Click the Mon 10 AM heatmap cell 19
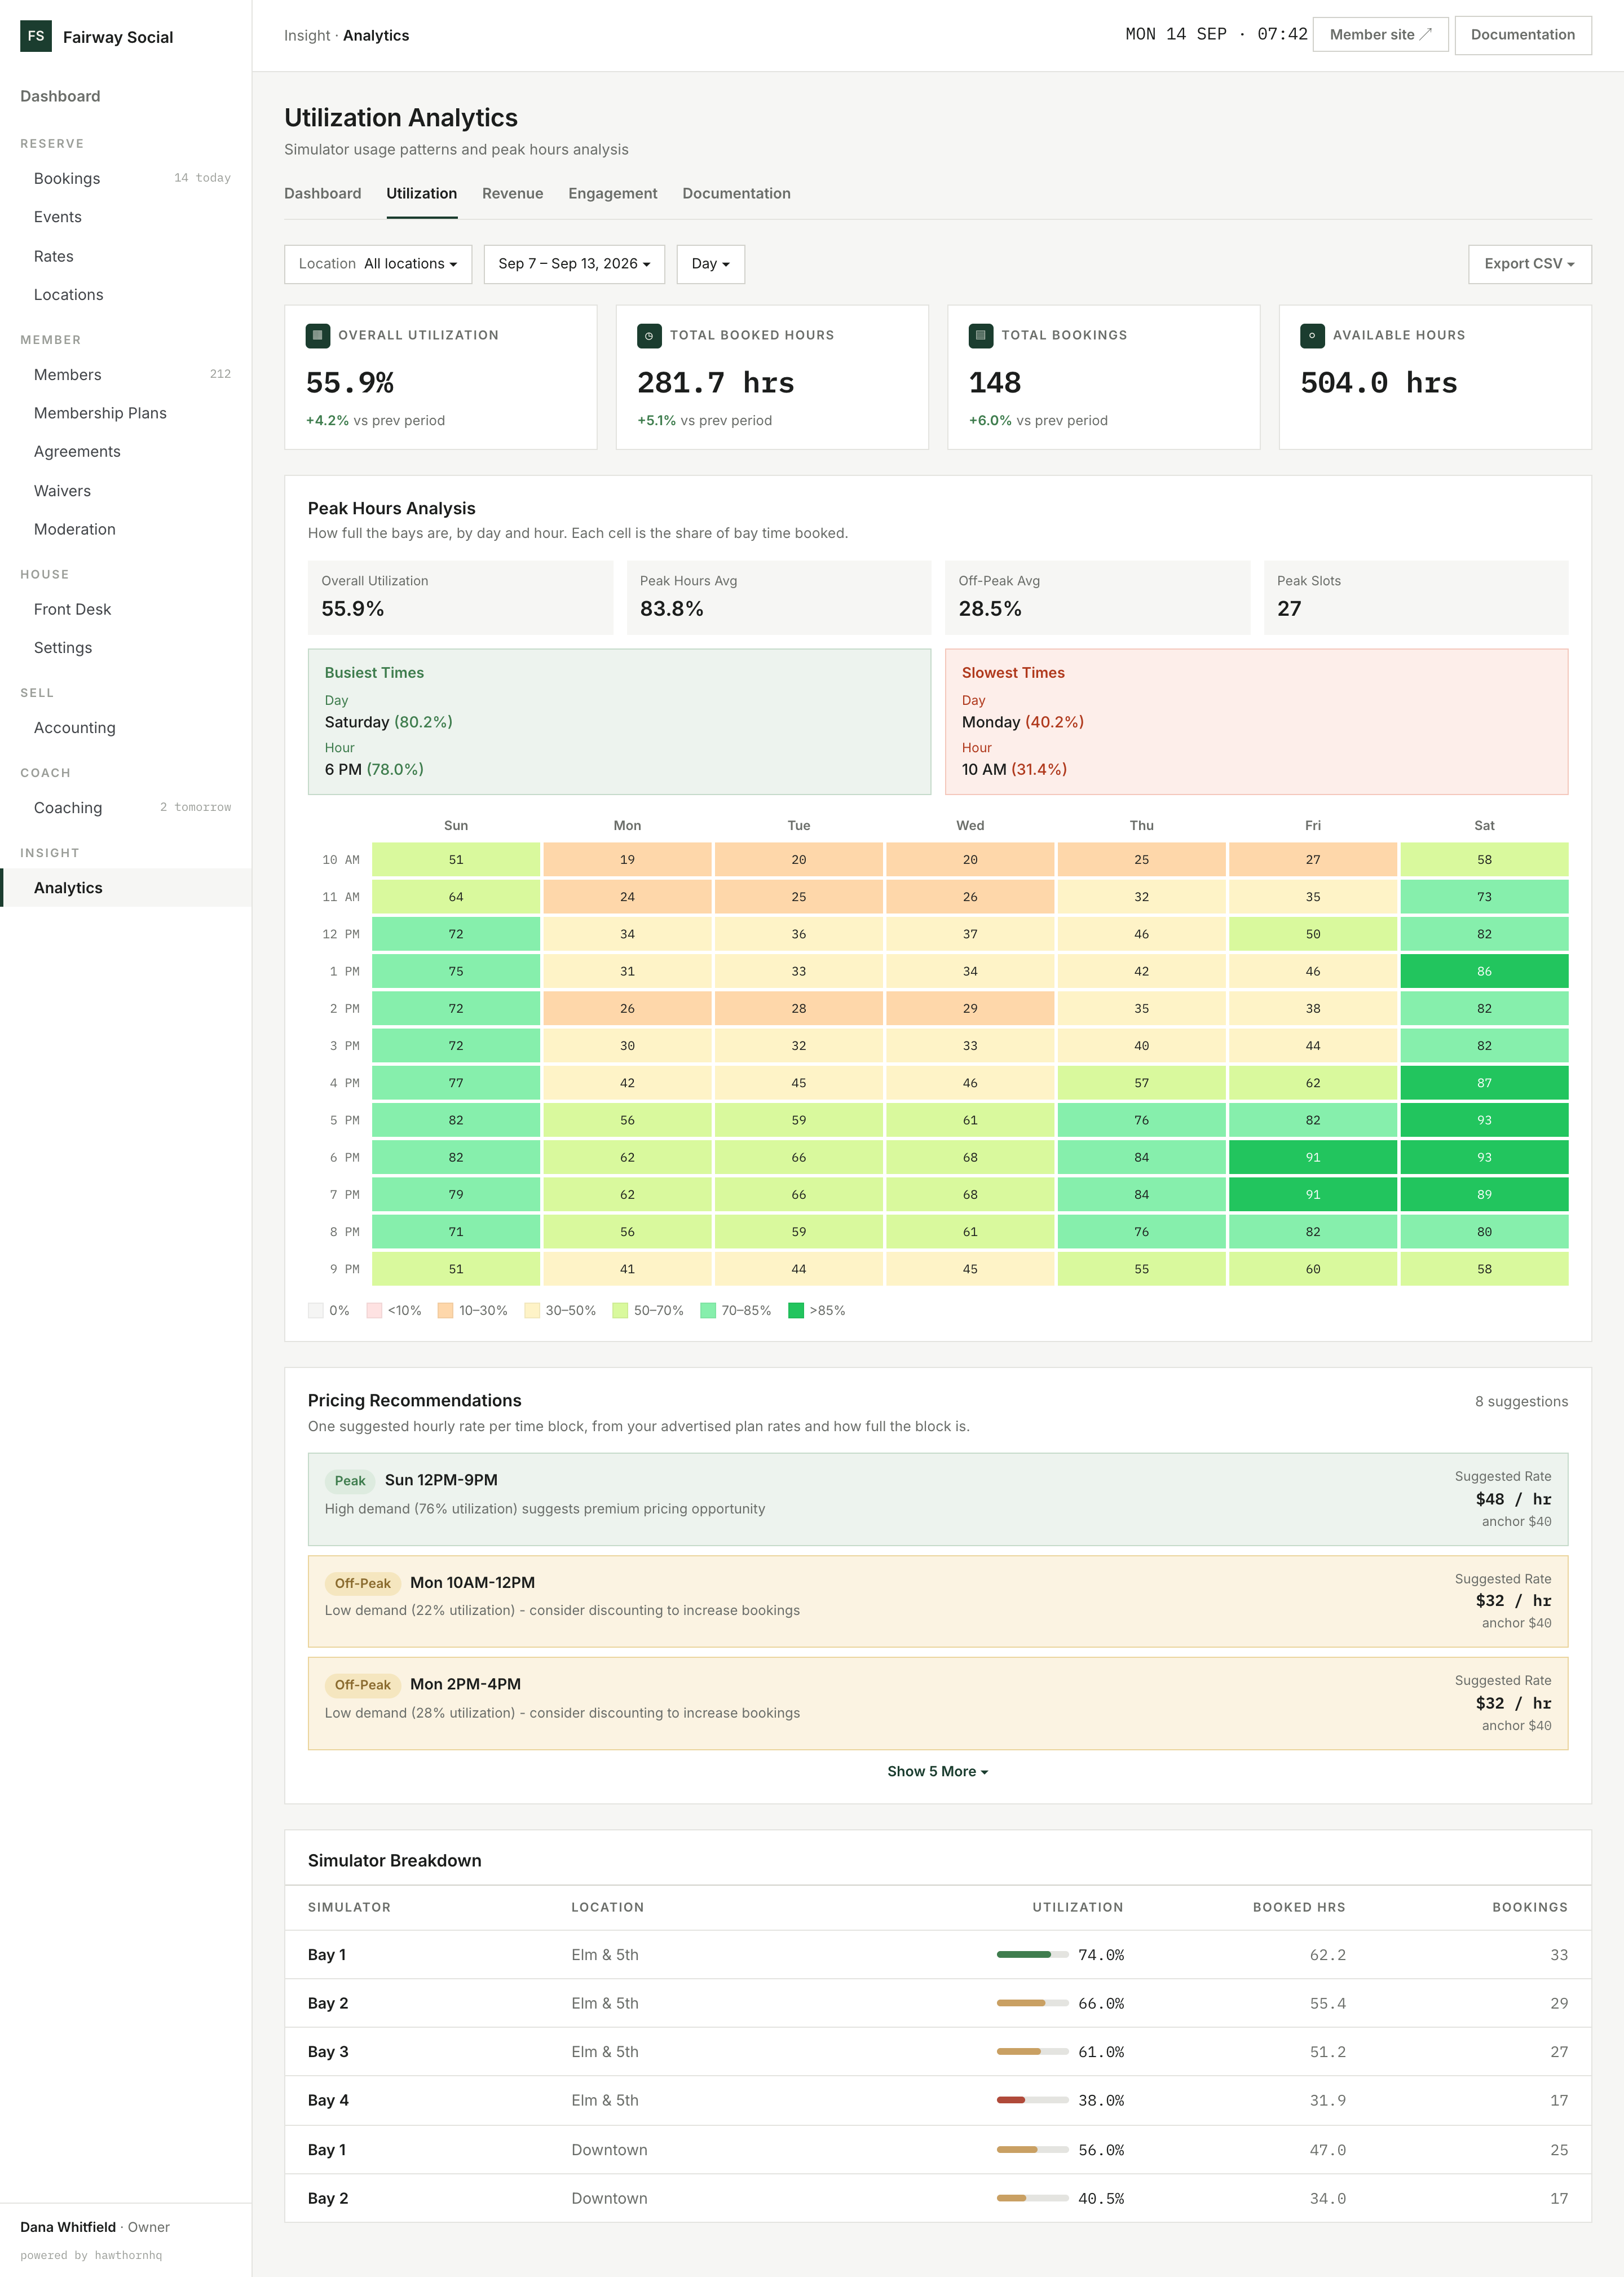This screenshot has width=1624, height=2277. tap(627, 859)
